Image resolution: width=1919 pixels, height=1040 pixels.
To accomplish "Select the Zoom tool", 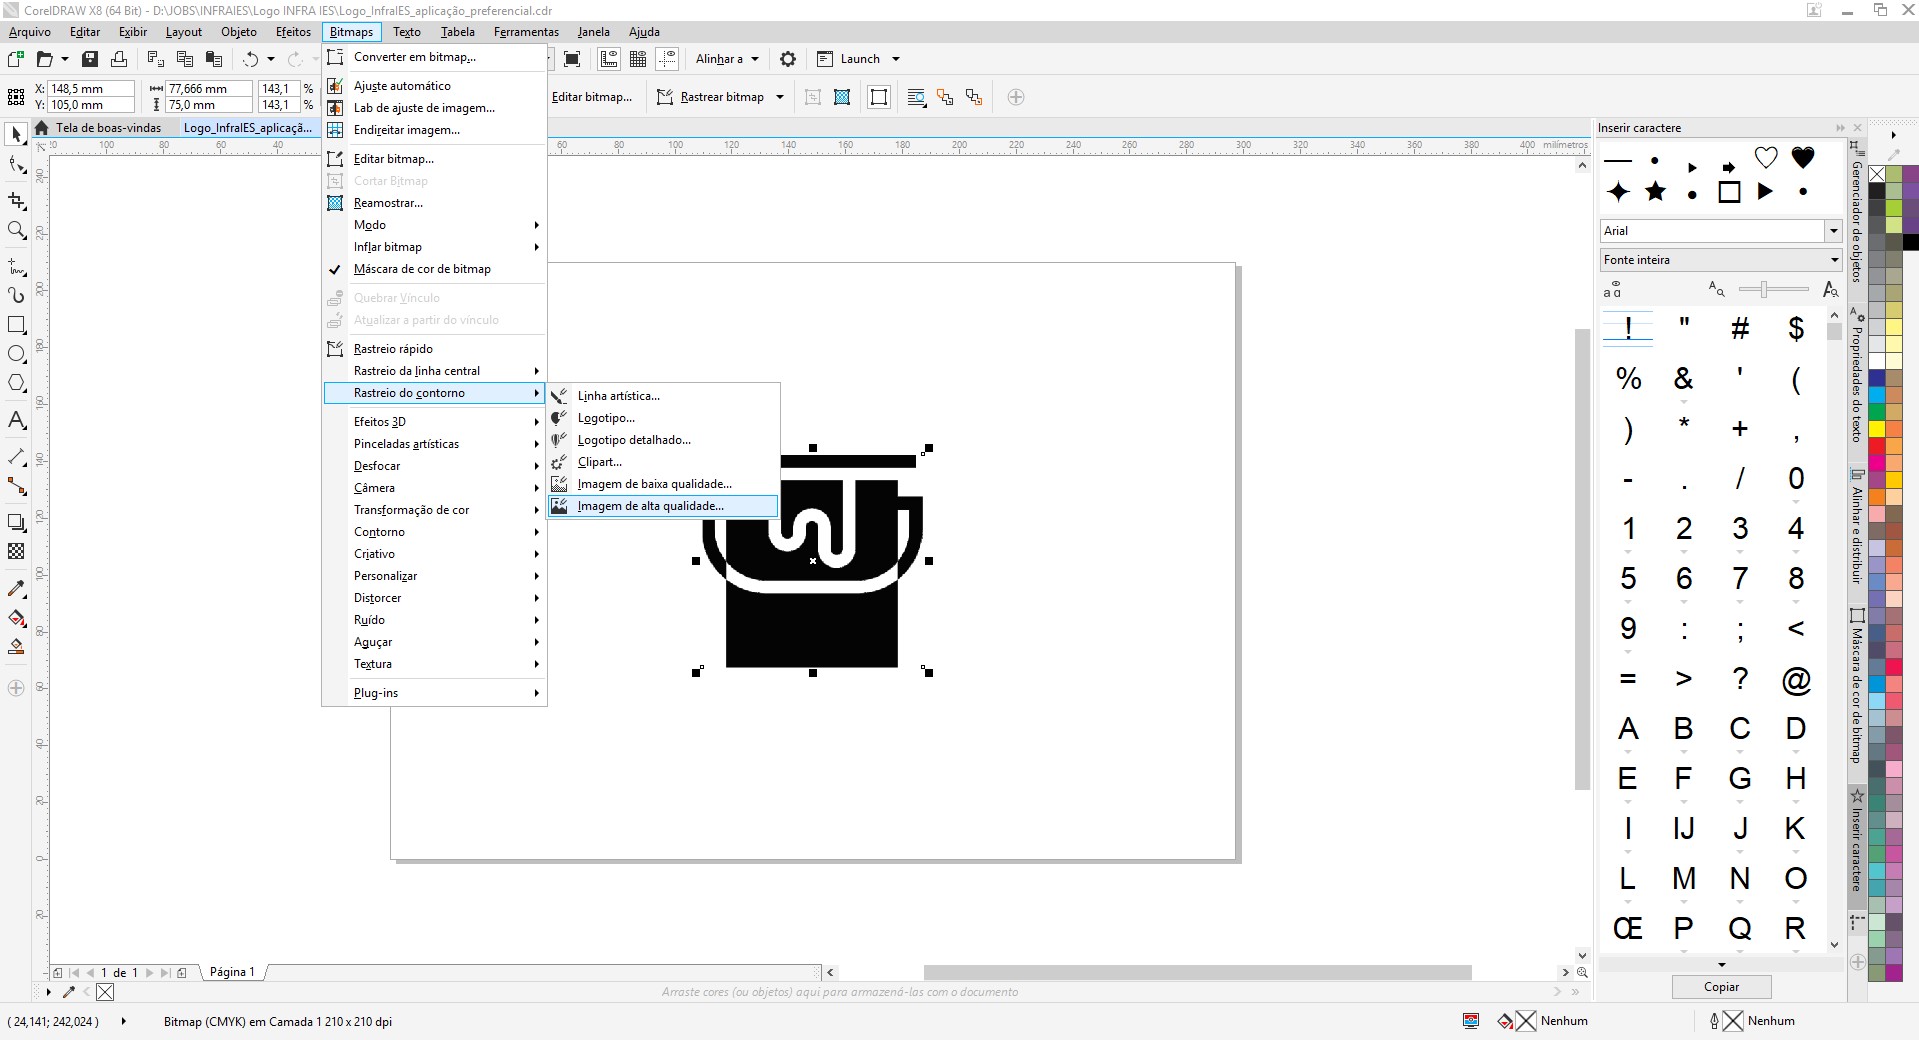I will (16, 231).
